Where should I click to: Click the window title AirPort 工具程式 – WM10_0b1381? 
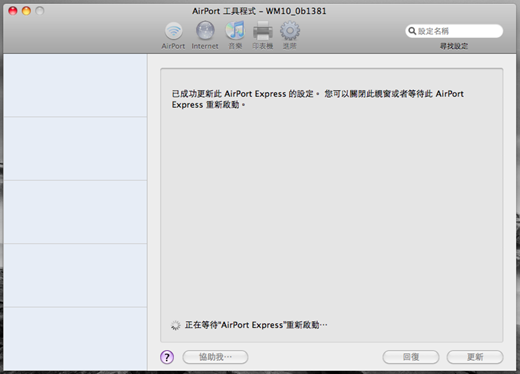click(x=259, y=11)
